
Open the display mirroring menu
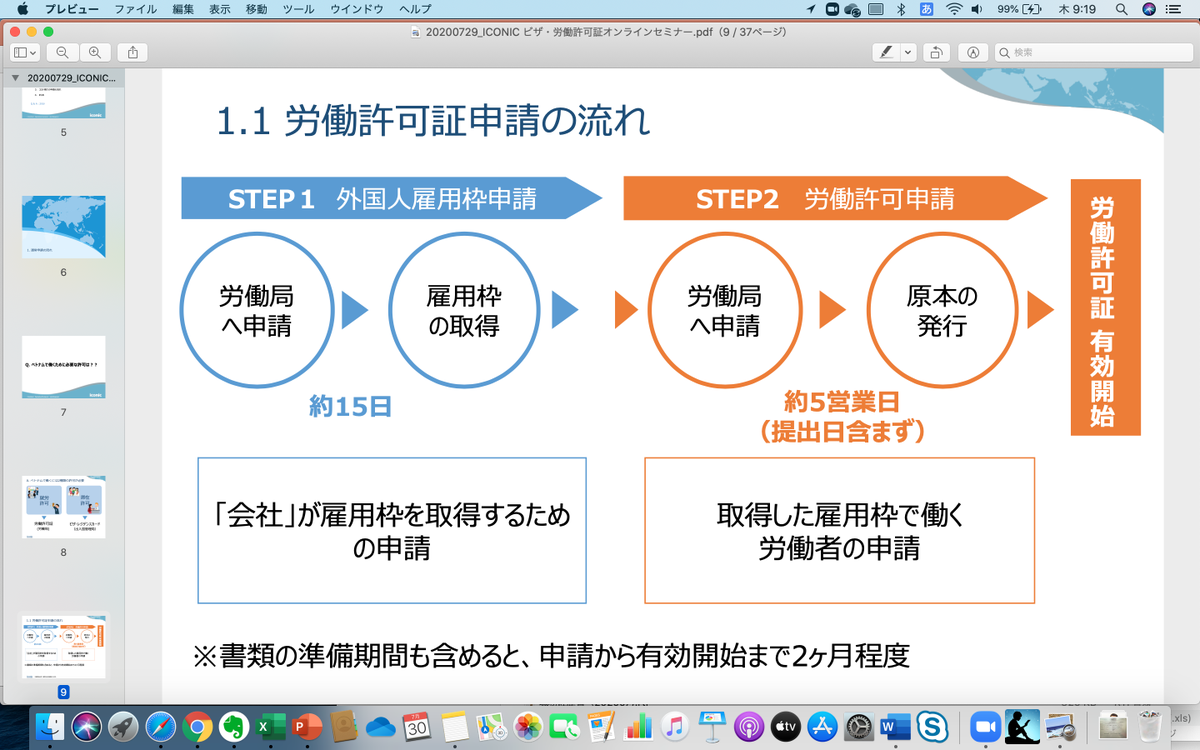875,9
